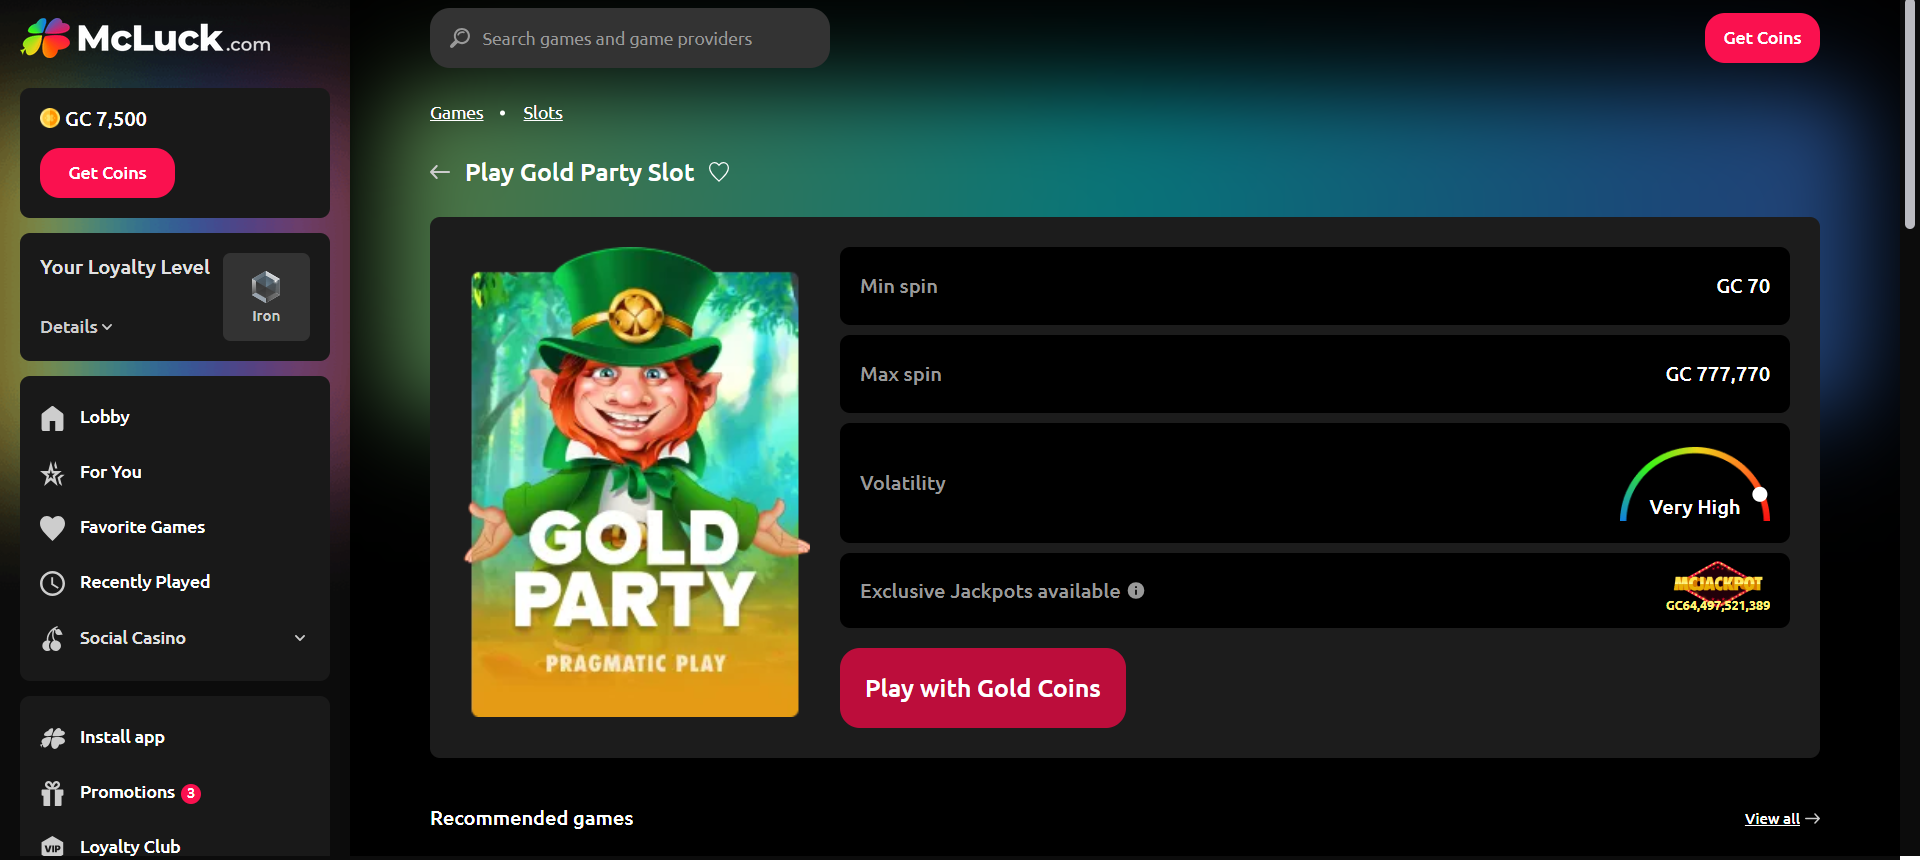The width and height of the screenshot is (1920, 860).
Task: Click the Lobby home icon
Action: click(52, 418)
